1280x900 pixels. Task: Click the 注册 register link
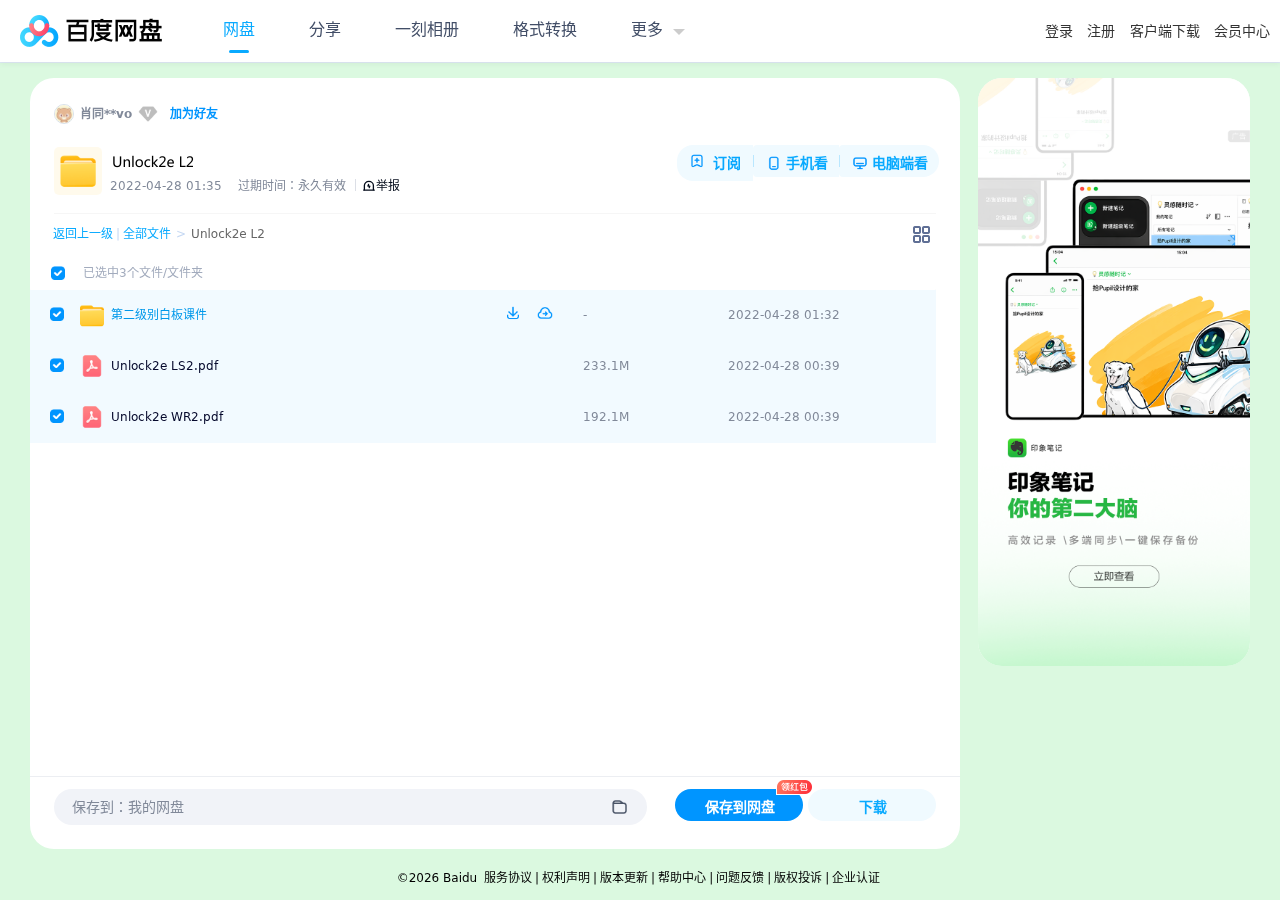1101,31
